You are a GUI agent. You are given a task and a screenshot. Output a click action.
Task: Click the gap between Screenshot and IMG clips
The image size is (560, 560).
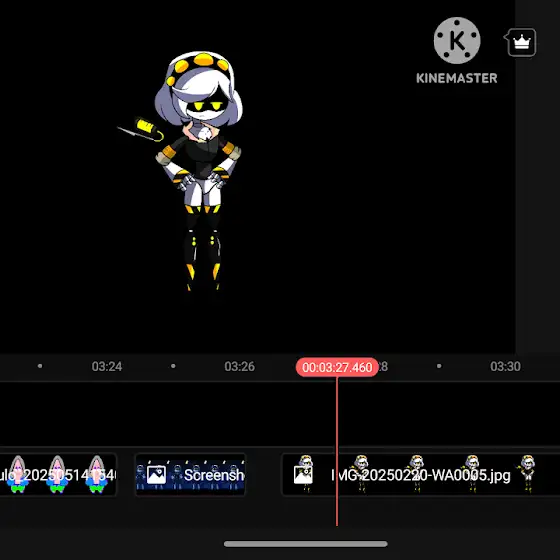[264, 475]
